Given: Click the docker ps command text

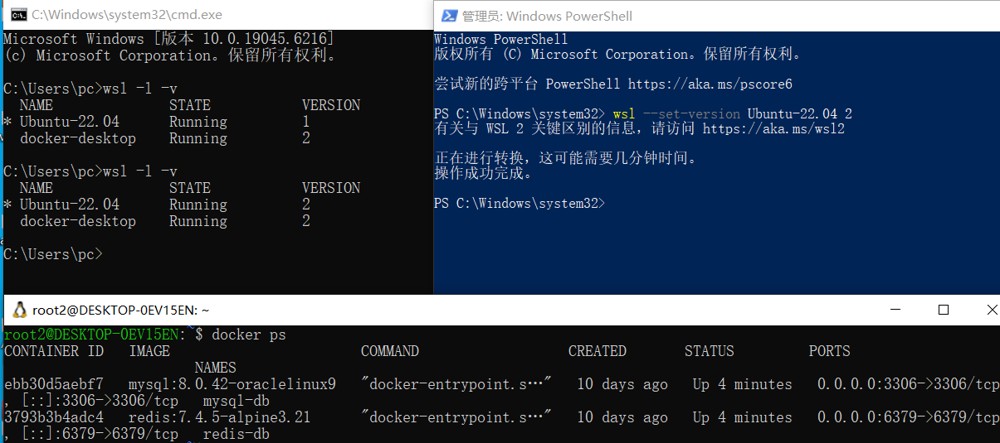Looking at the screenshot, I should (249, 334).
